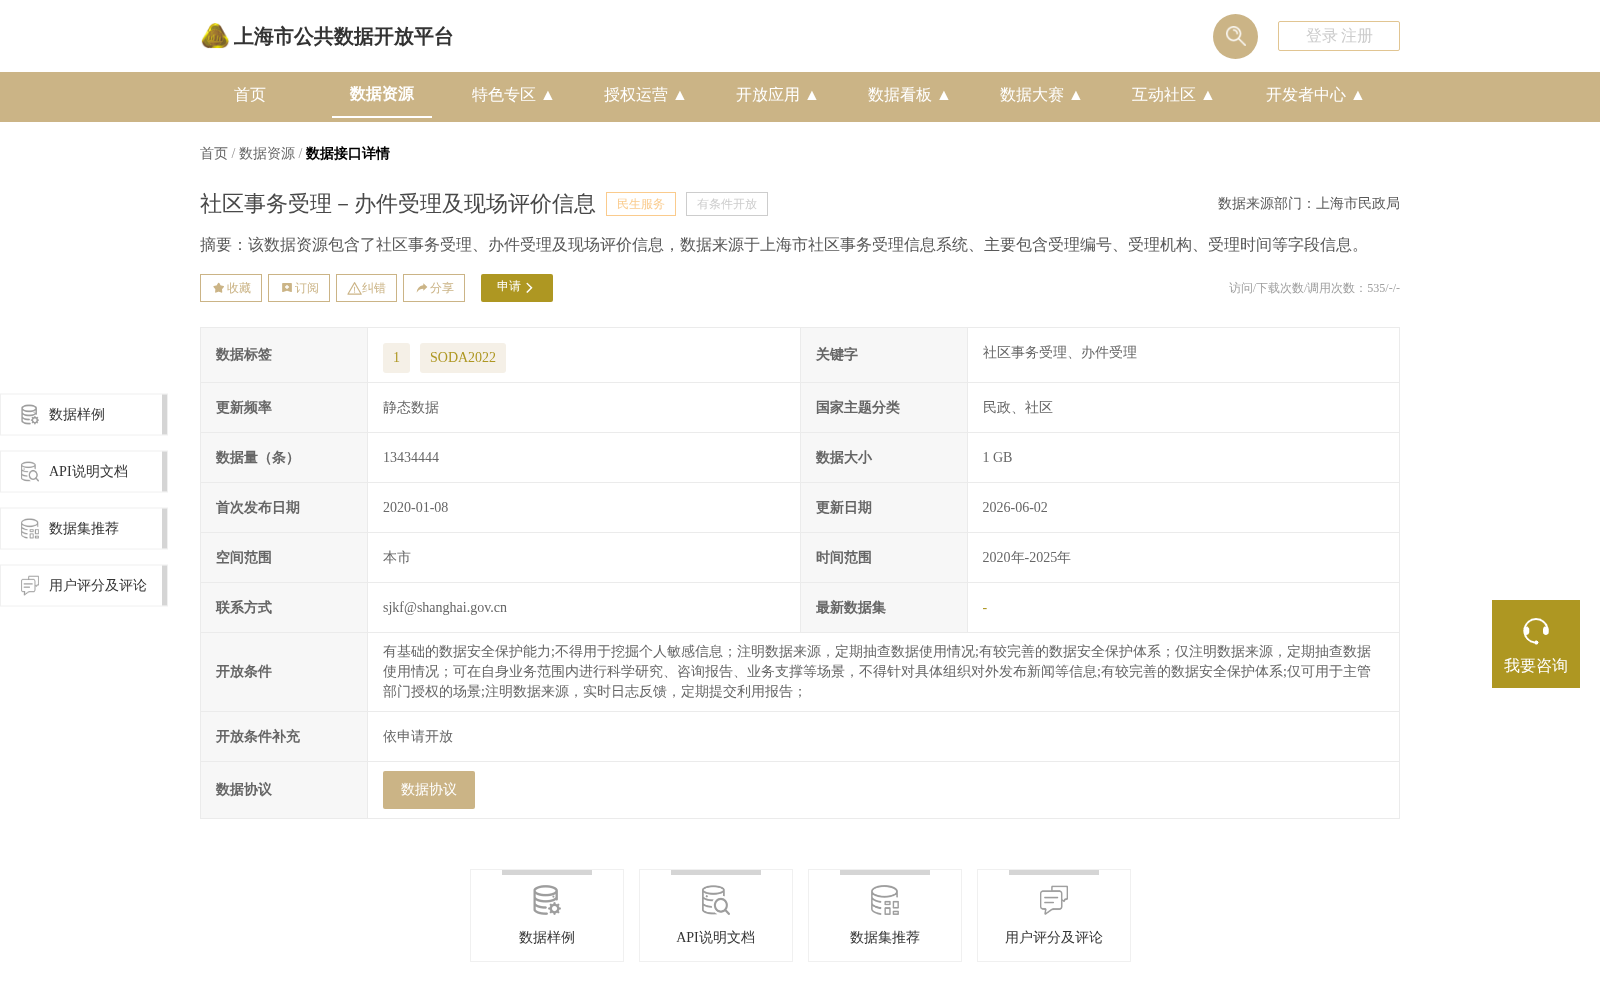Image resolution: width=1600 pixels, height=1000 pixels.
Task: Expand the 数据看板 menu
Action: (909, 95)
